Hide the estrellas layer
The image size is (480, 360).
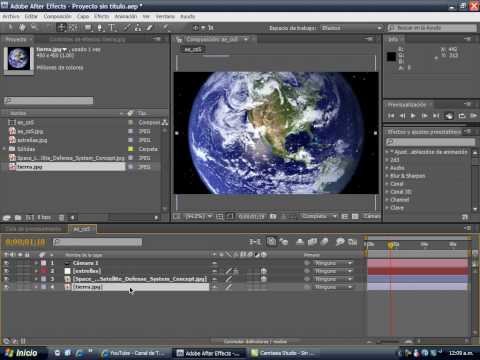(x=6, y=271)
